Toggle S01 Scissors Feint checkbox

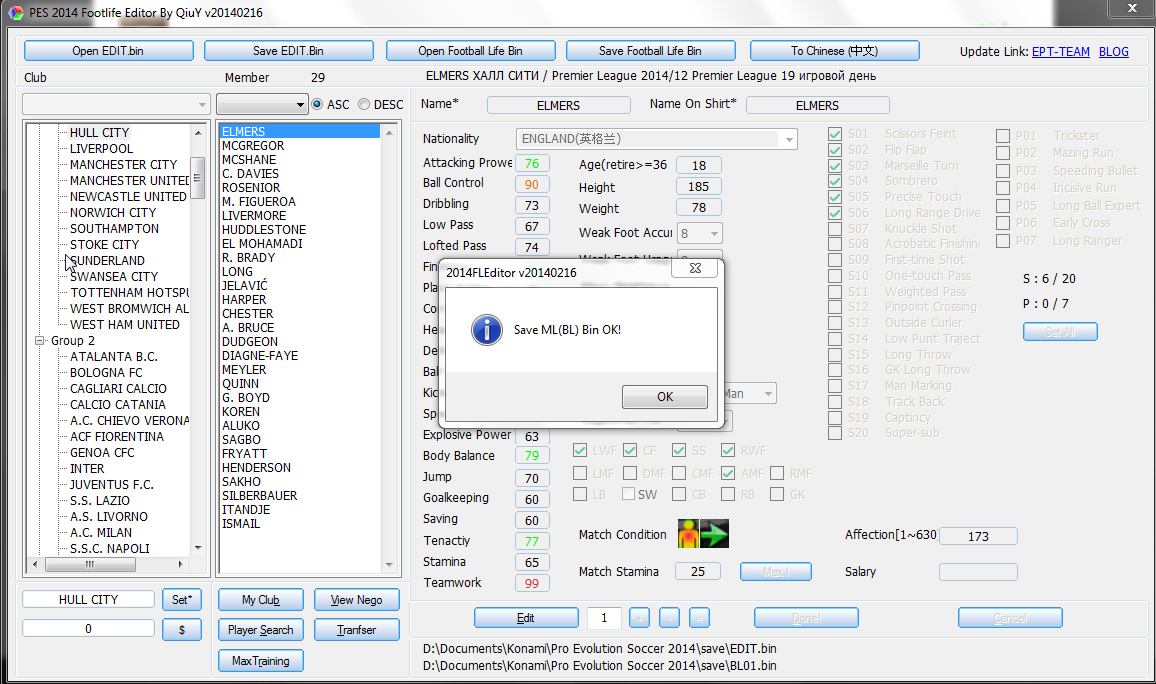(x=835, y=133)
